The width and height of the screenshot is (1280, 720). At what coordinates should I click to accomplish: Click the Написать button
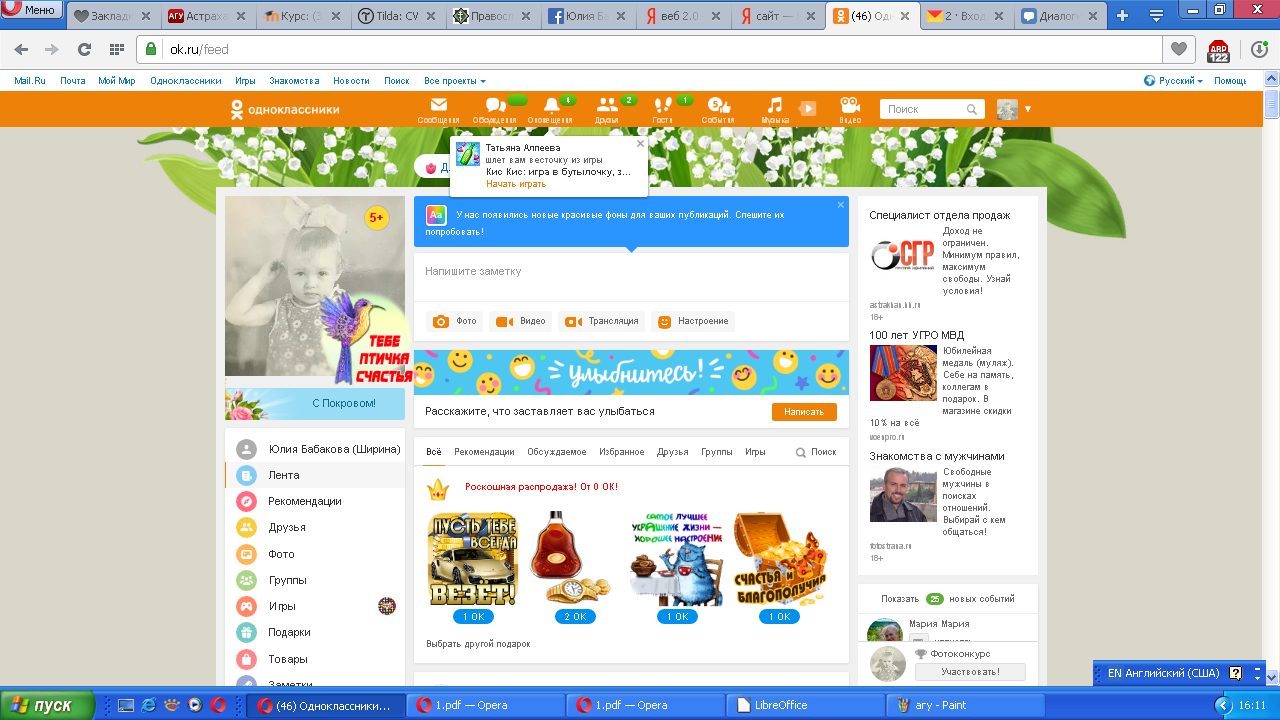pyautogui.click(x=804, y=411)
